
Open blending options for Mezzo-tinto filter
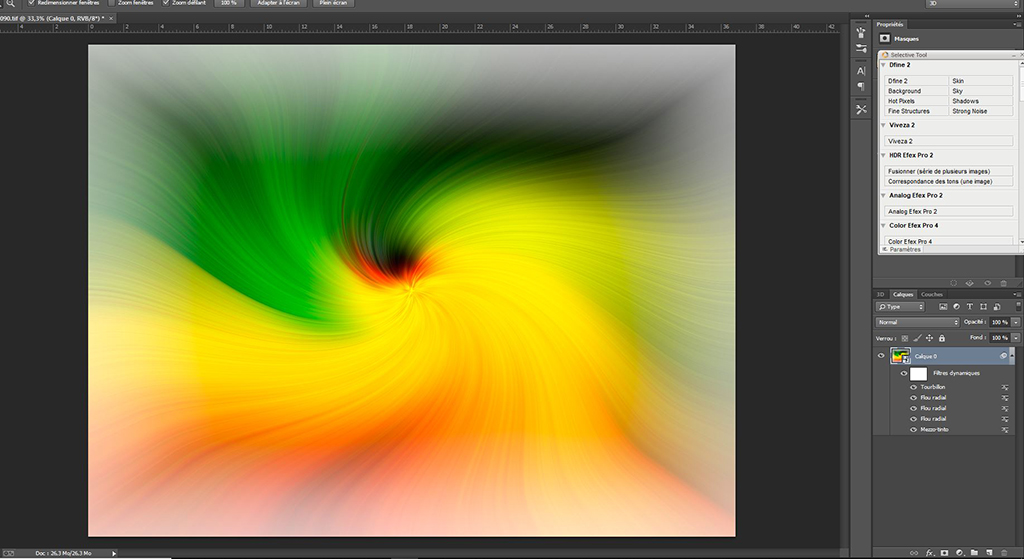[x=1005, y=430]
